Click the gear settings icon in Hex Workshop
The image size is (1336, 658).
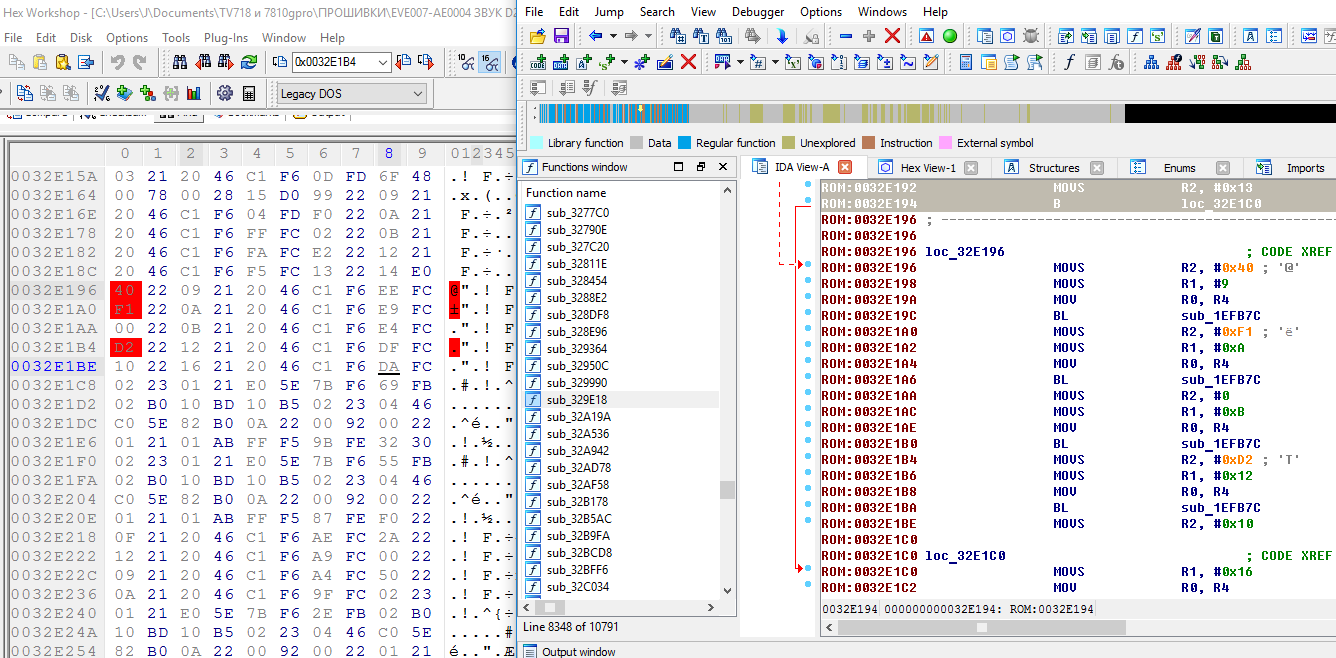click(224, 93)
